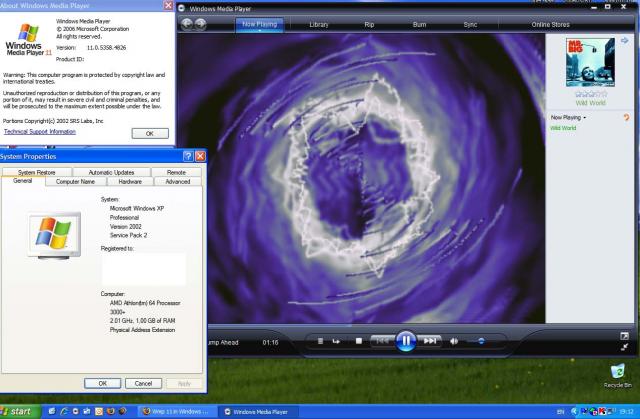Go to the previous track

pos(382,341)
